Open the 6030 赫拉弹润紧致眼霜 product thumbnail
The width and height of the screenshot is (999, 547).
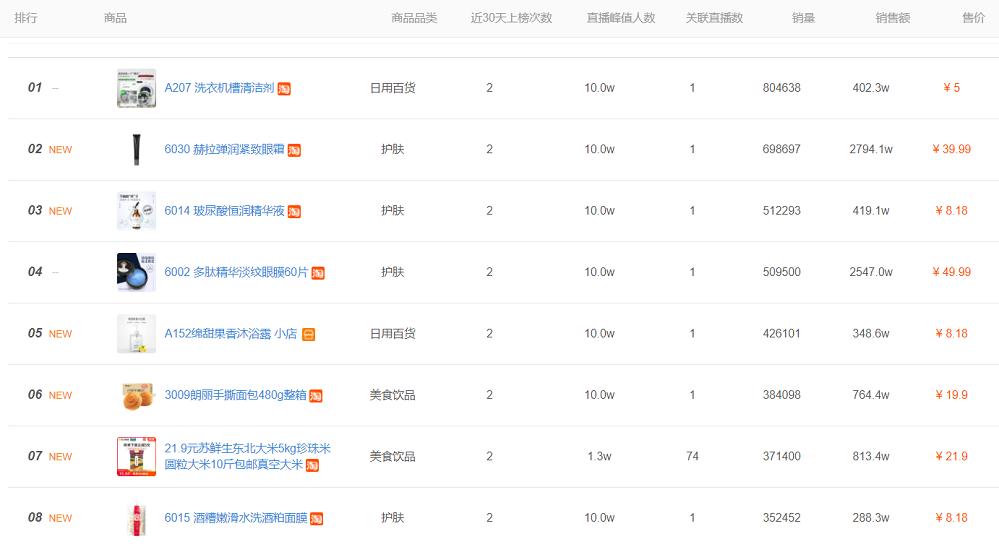pyautogui.click(x=136, y=150)
